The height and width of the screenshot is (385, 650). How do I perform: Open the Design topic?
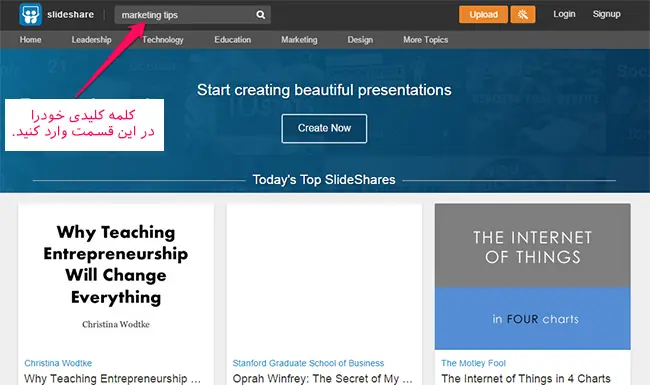click(x=360, y=40)
